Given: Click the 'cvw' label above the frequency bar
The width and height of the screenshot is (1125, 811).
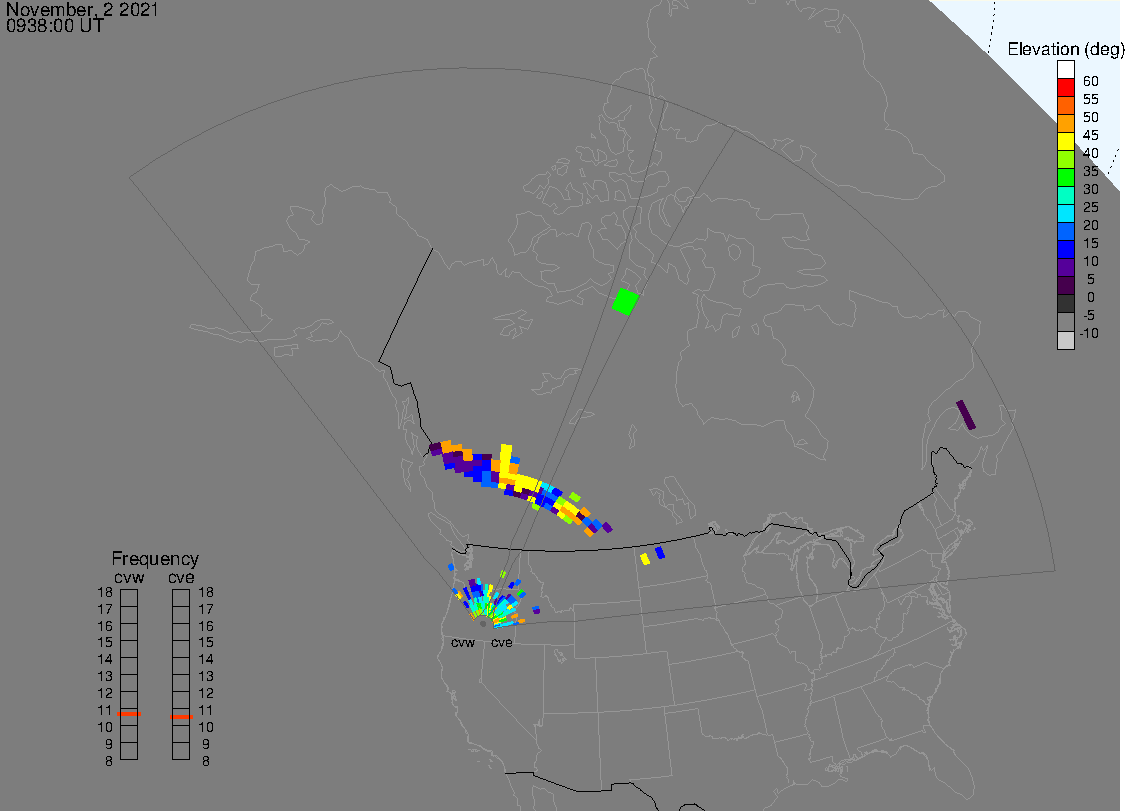Looking at the screenshot, I should coord(129,578).
